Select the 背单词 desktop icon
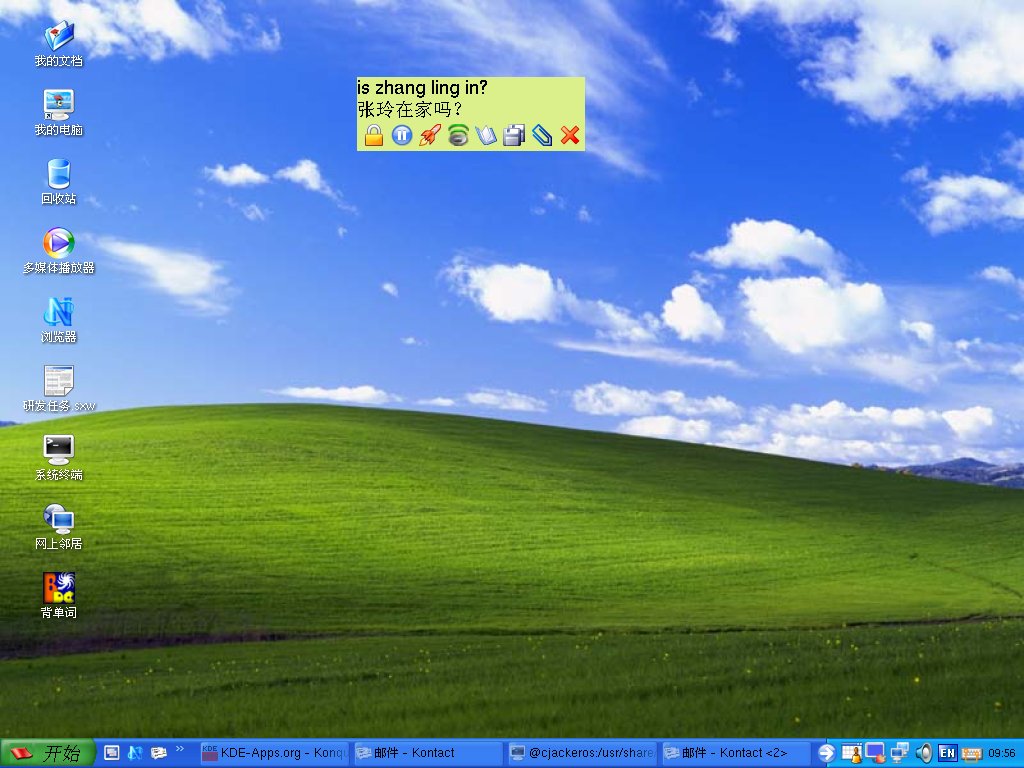Screen dimensions: 1024x768 click(x=59, y=596)
